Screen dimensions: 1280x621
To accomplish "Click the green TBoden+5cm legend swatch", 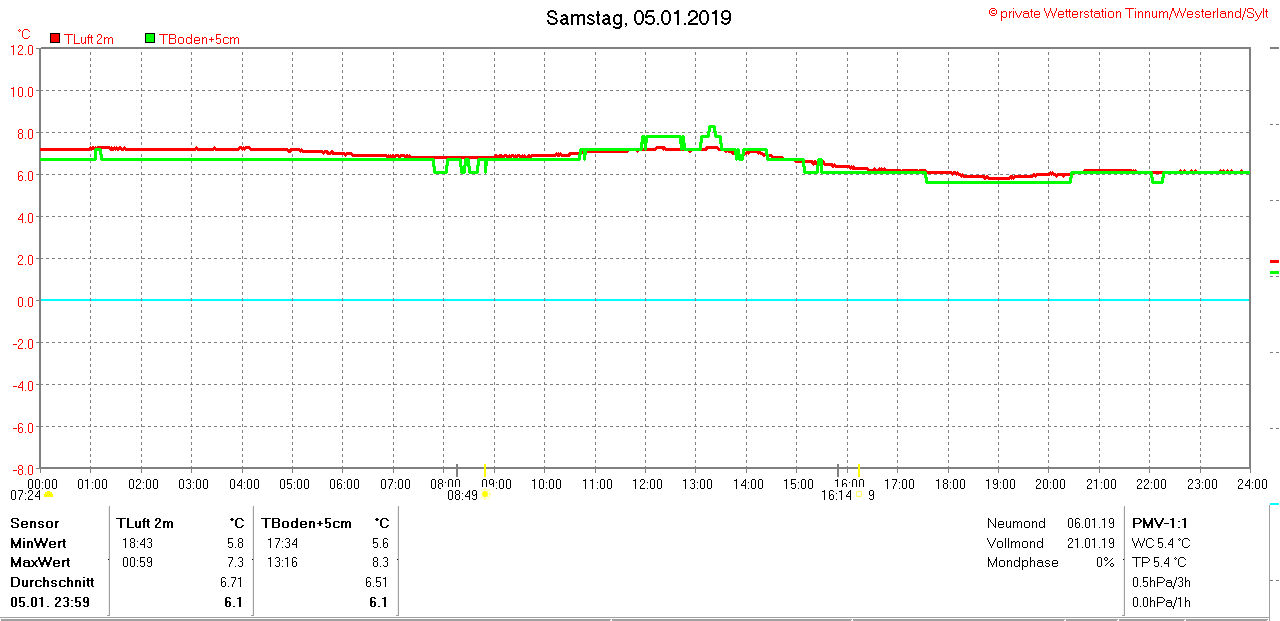I will click(151, 39).
